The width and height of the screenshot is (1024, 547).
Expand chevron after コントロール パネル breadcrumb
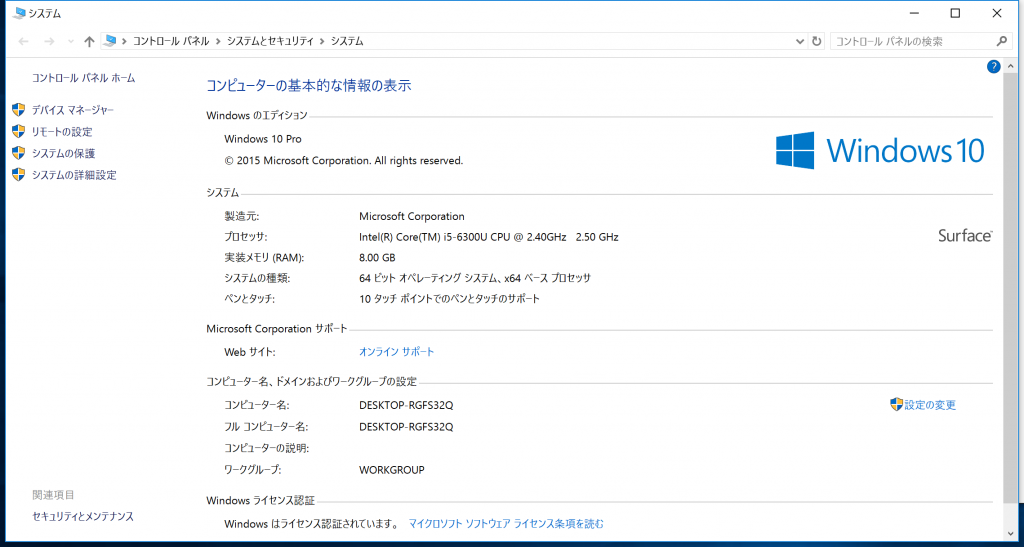[218, 41]
